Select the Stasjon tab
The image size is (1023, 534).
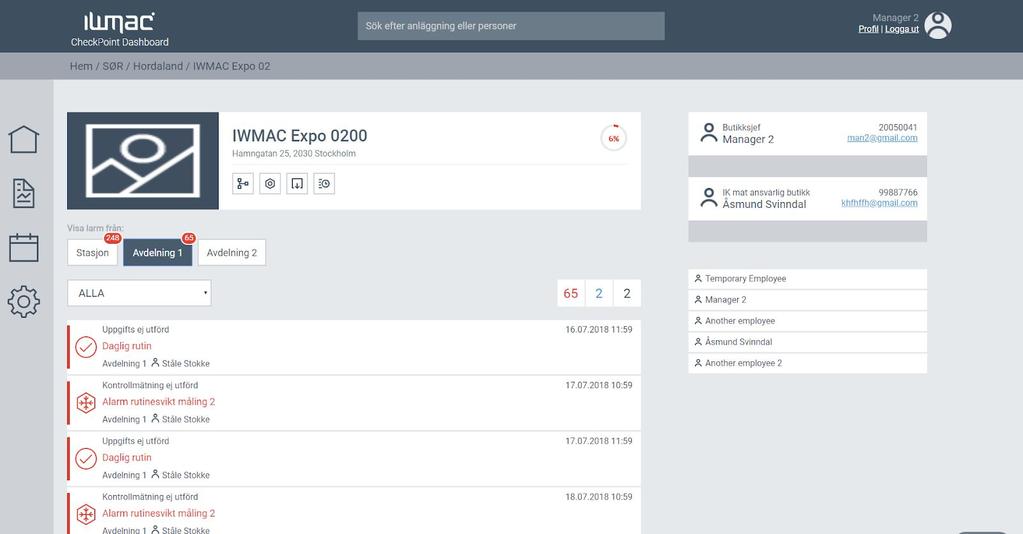click(x=93, y=253)
